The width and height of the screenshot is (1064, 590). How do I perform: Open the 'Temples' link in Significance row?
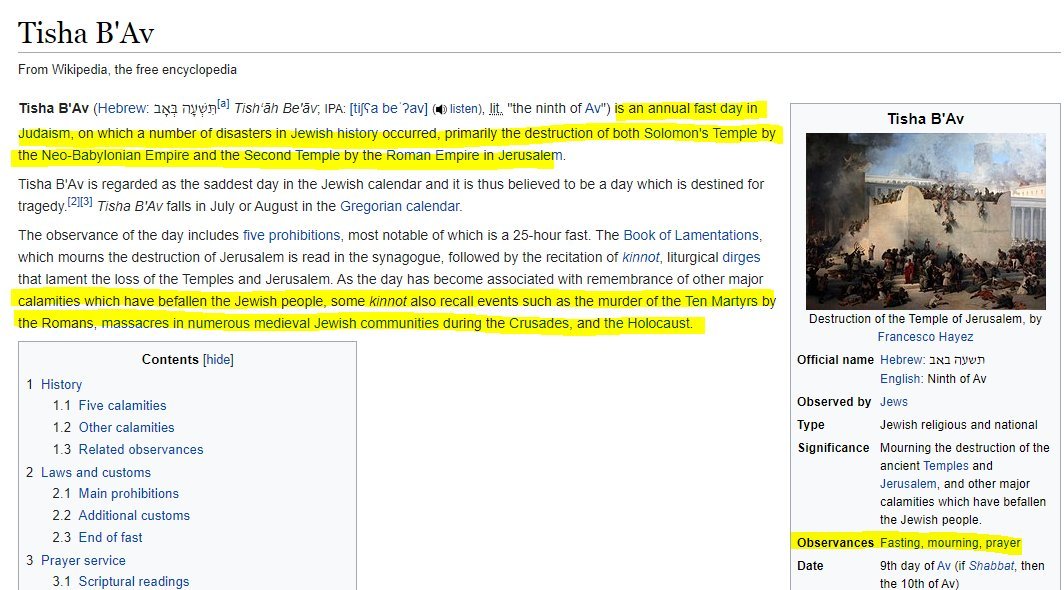[946, 466]
